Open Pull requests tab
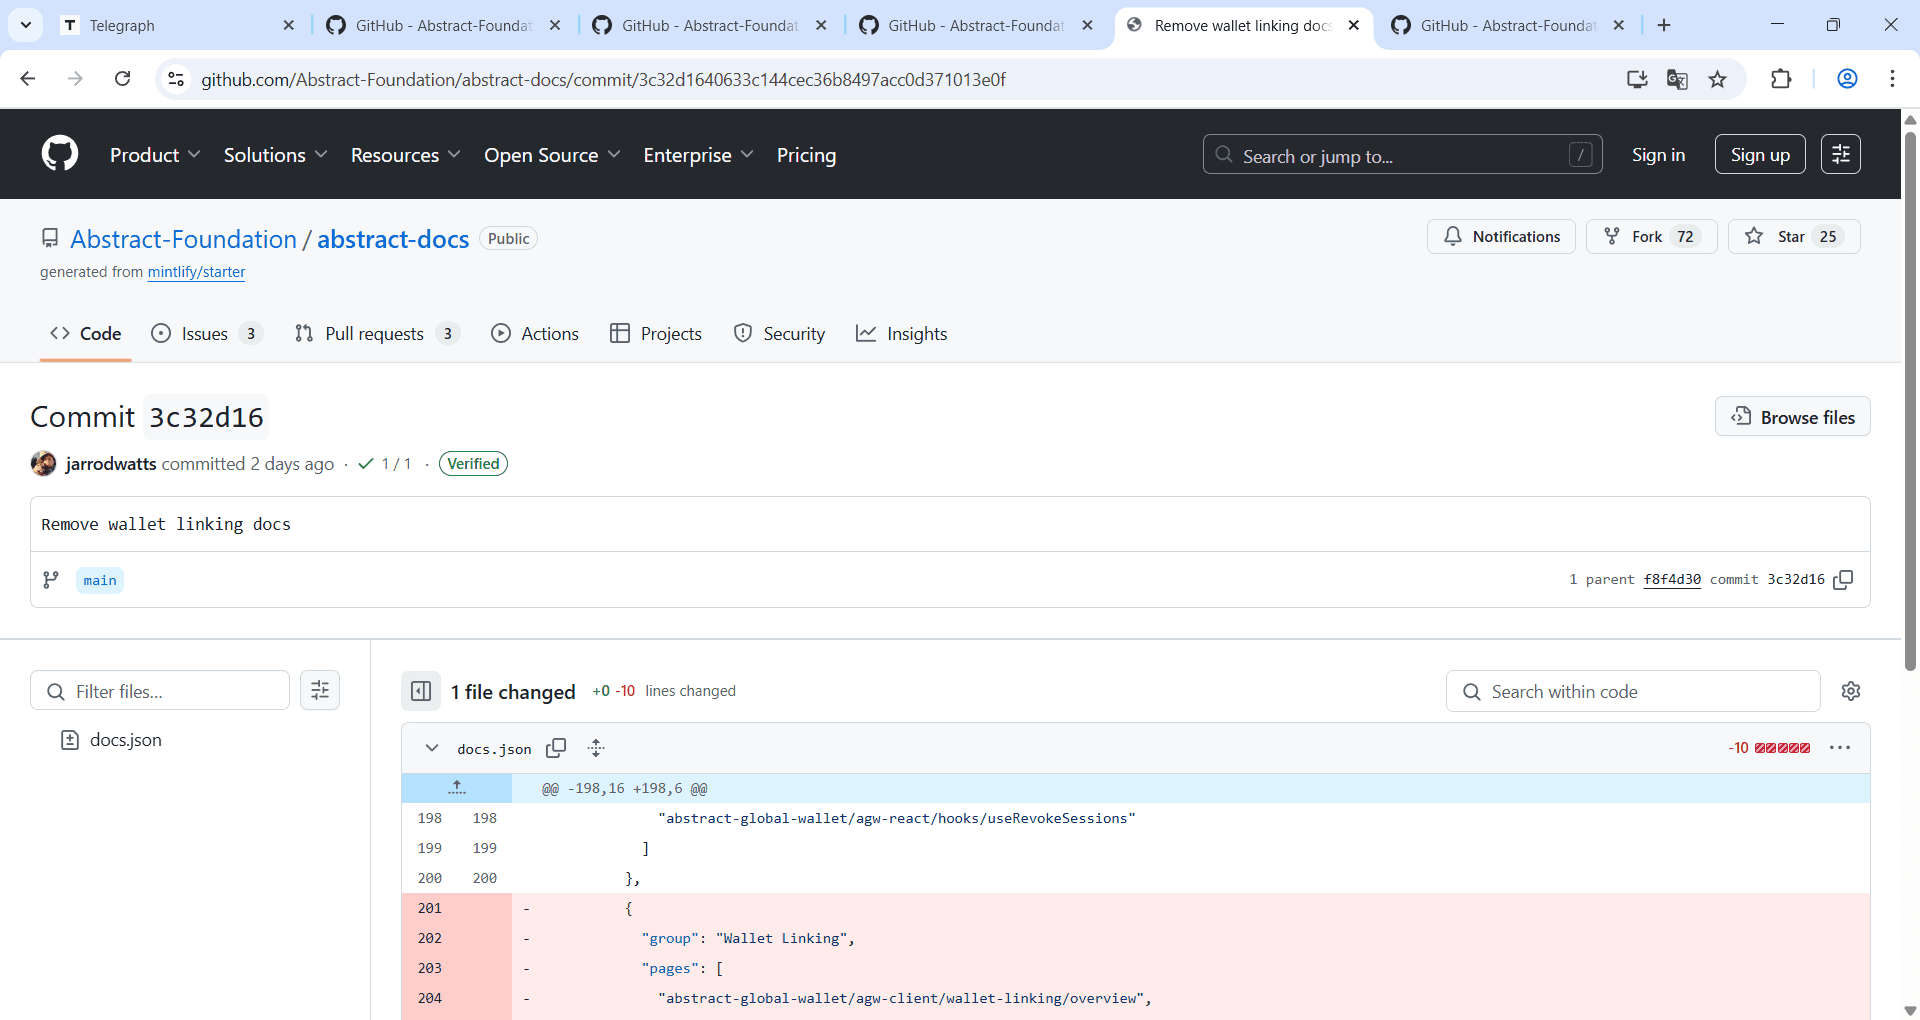The image size is (1920, 1020). pyautogui.click(x=377, y=334)
